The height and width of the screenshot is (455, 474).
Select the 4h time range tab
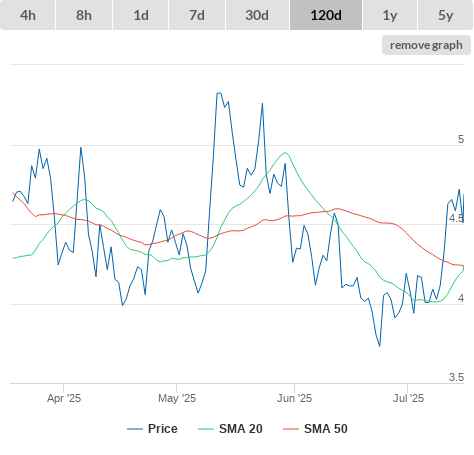(28, 15)
